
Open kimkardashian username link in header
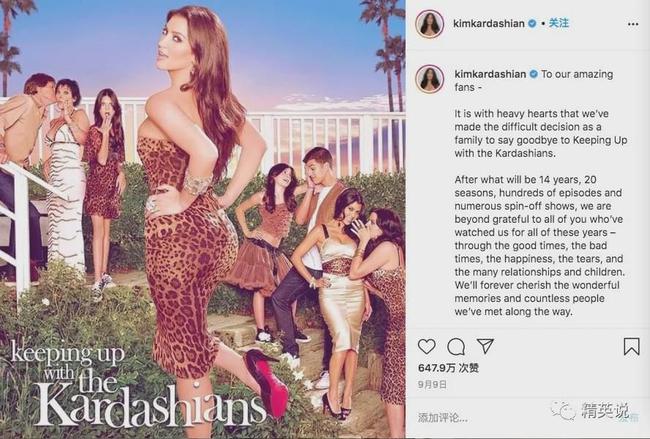489,24
